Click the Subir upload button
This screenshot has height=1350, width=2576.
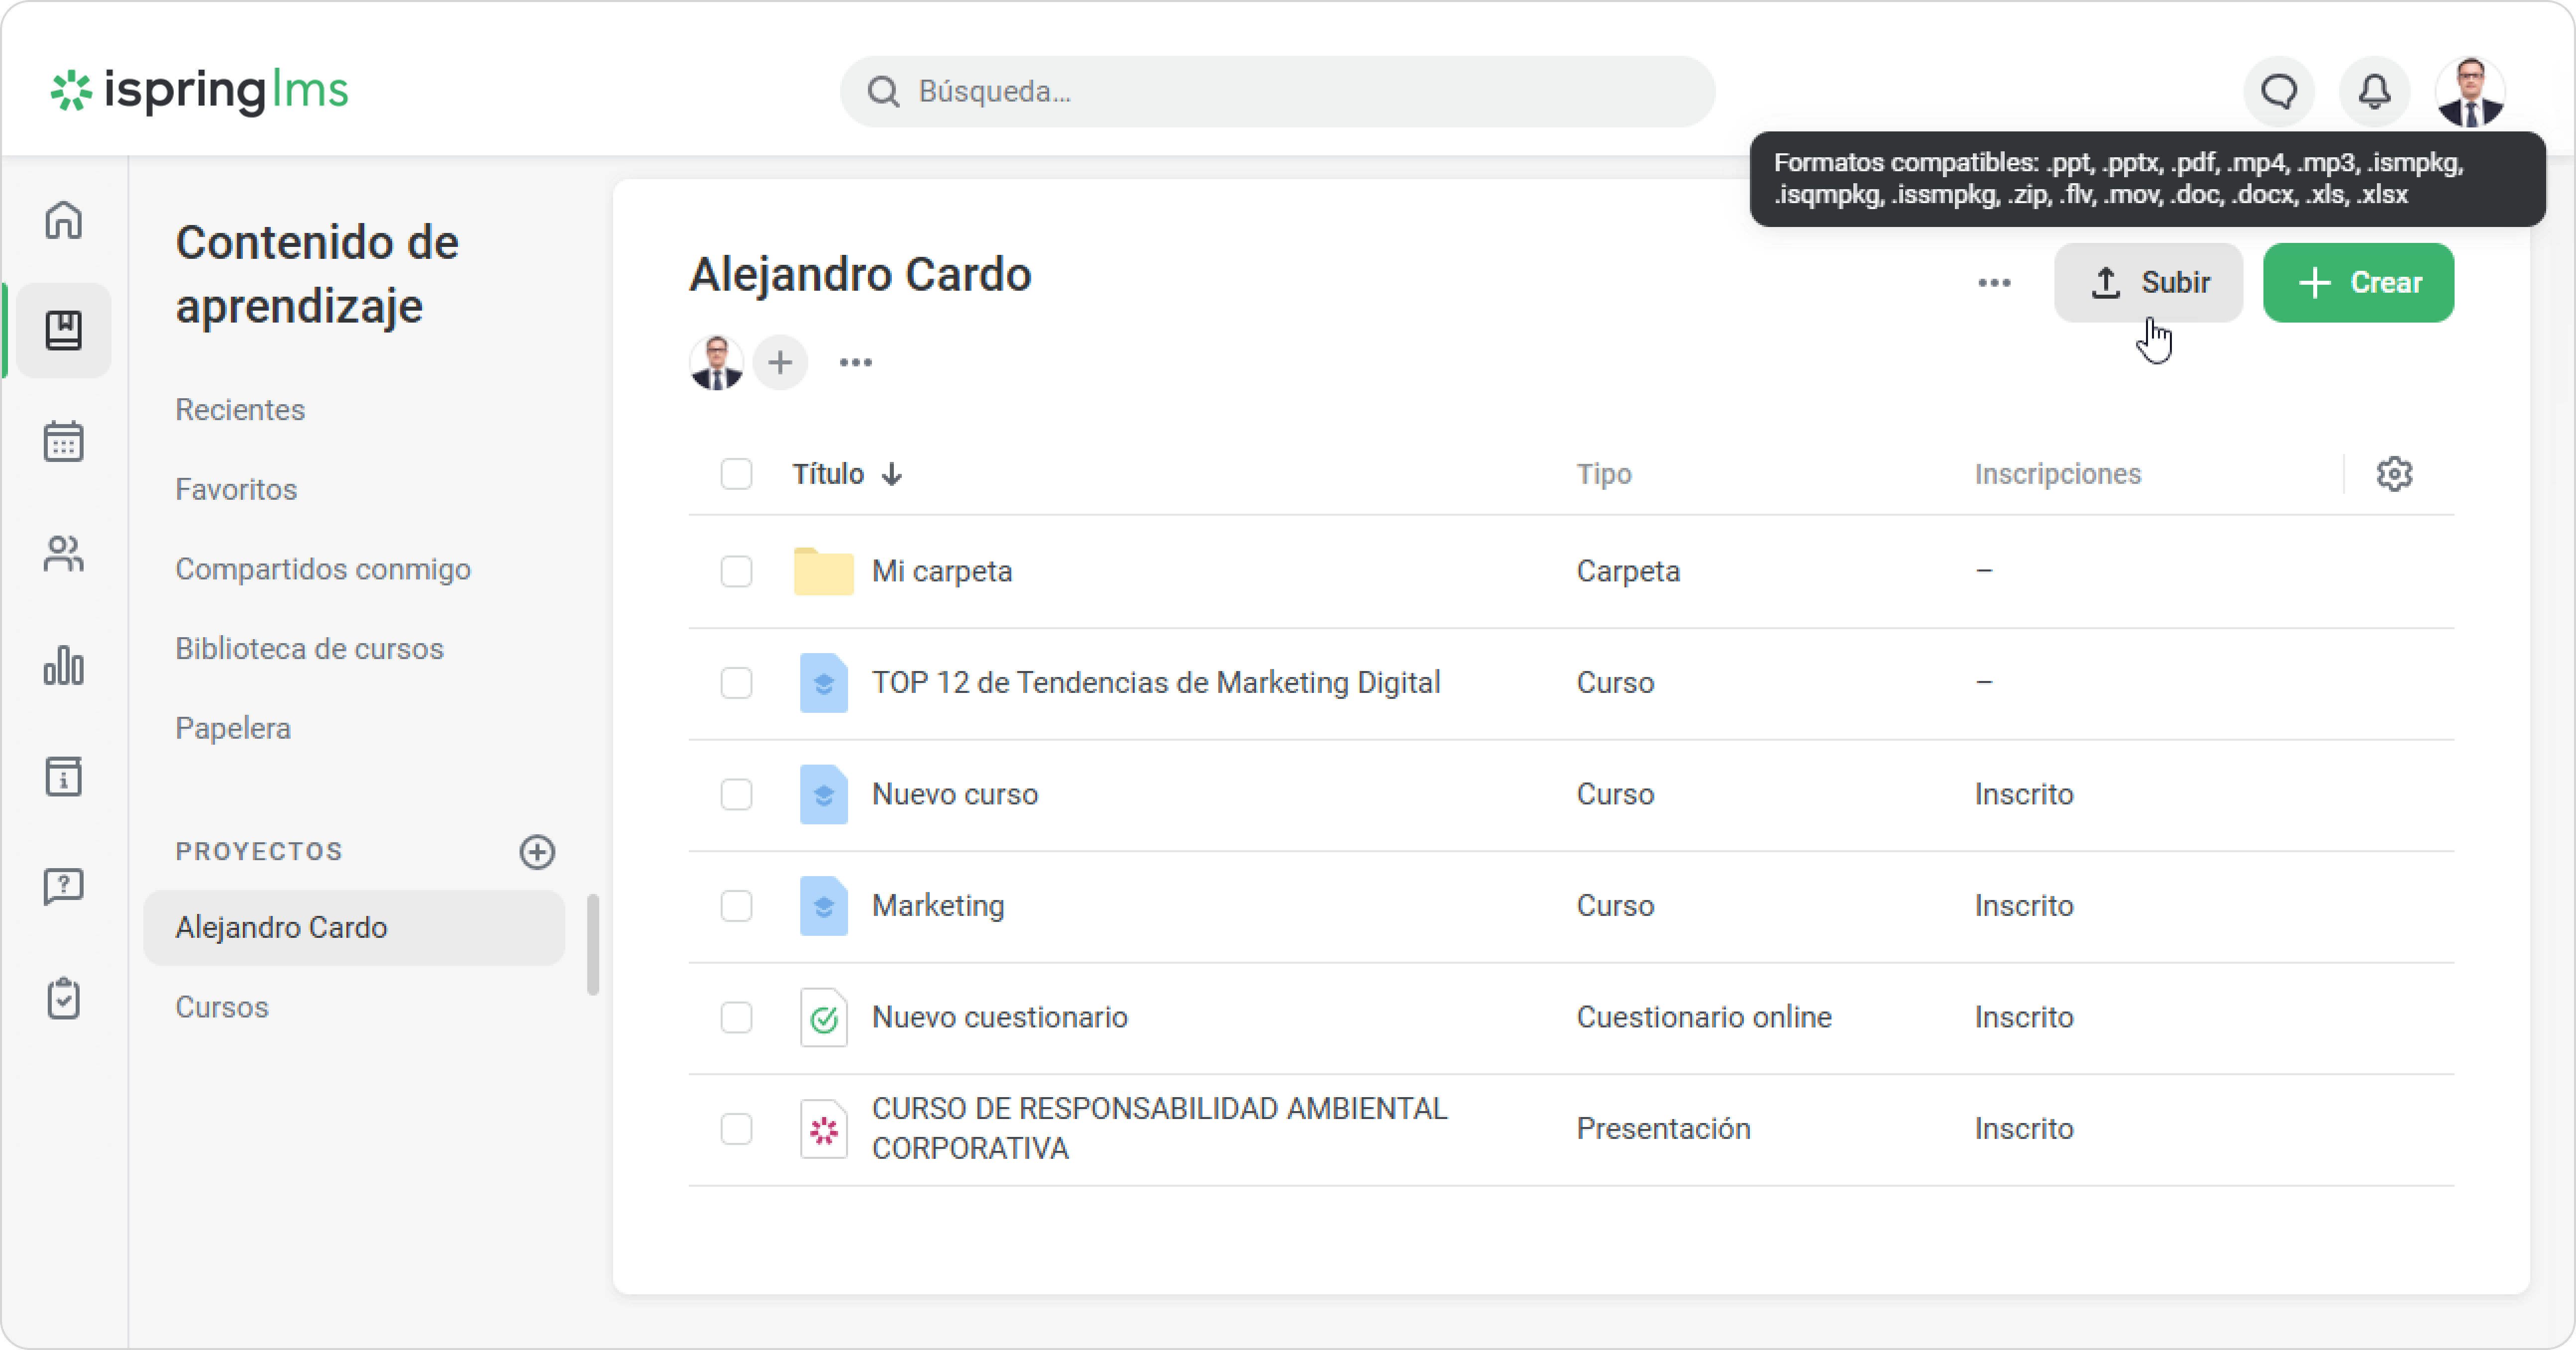point(2148,283)
